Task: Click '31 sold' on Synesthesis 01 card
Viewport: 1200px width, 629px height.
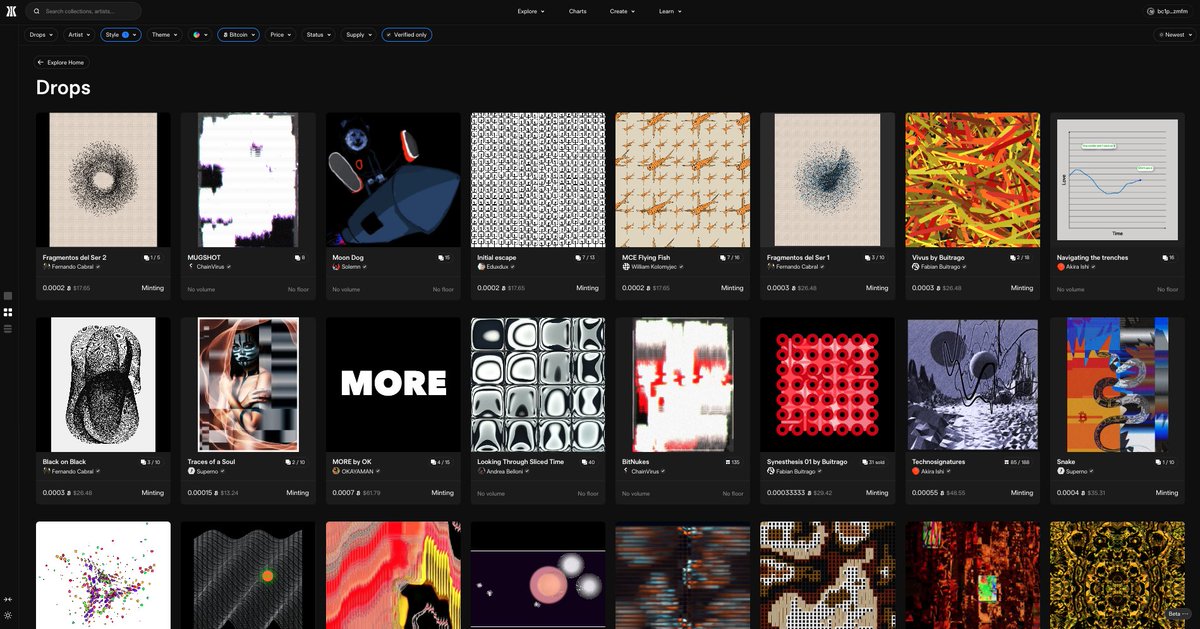Action: pos(876,462)
